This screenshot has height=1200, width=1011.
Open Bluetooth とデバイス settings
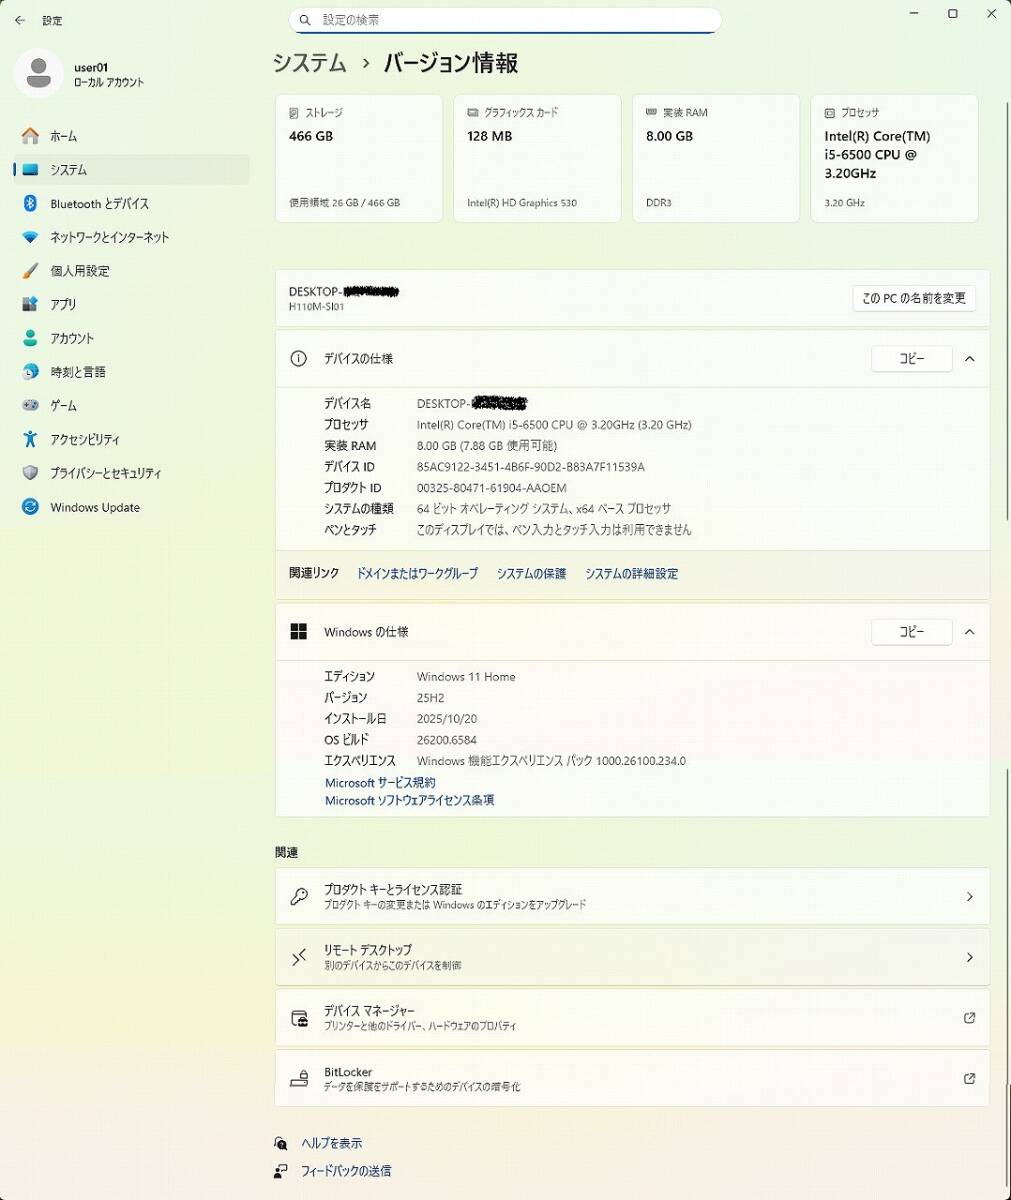pos(131,204)
